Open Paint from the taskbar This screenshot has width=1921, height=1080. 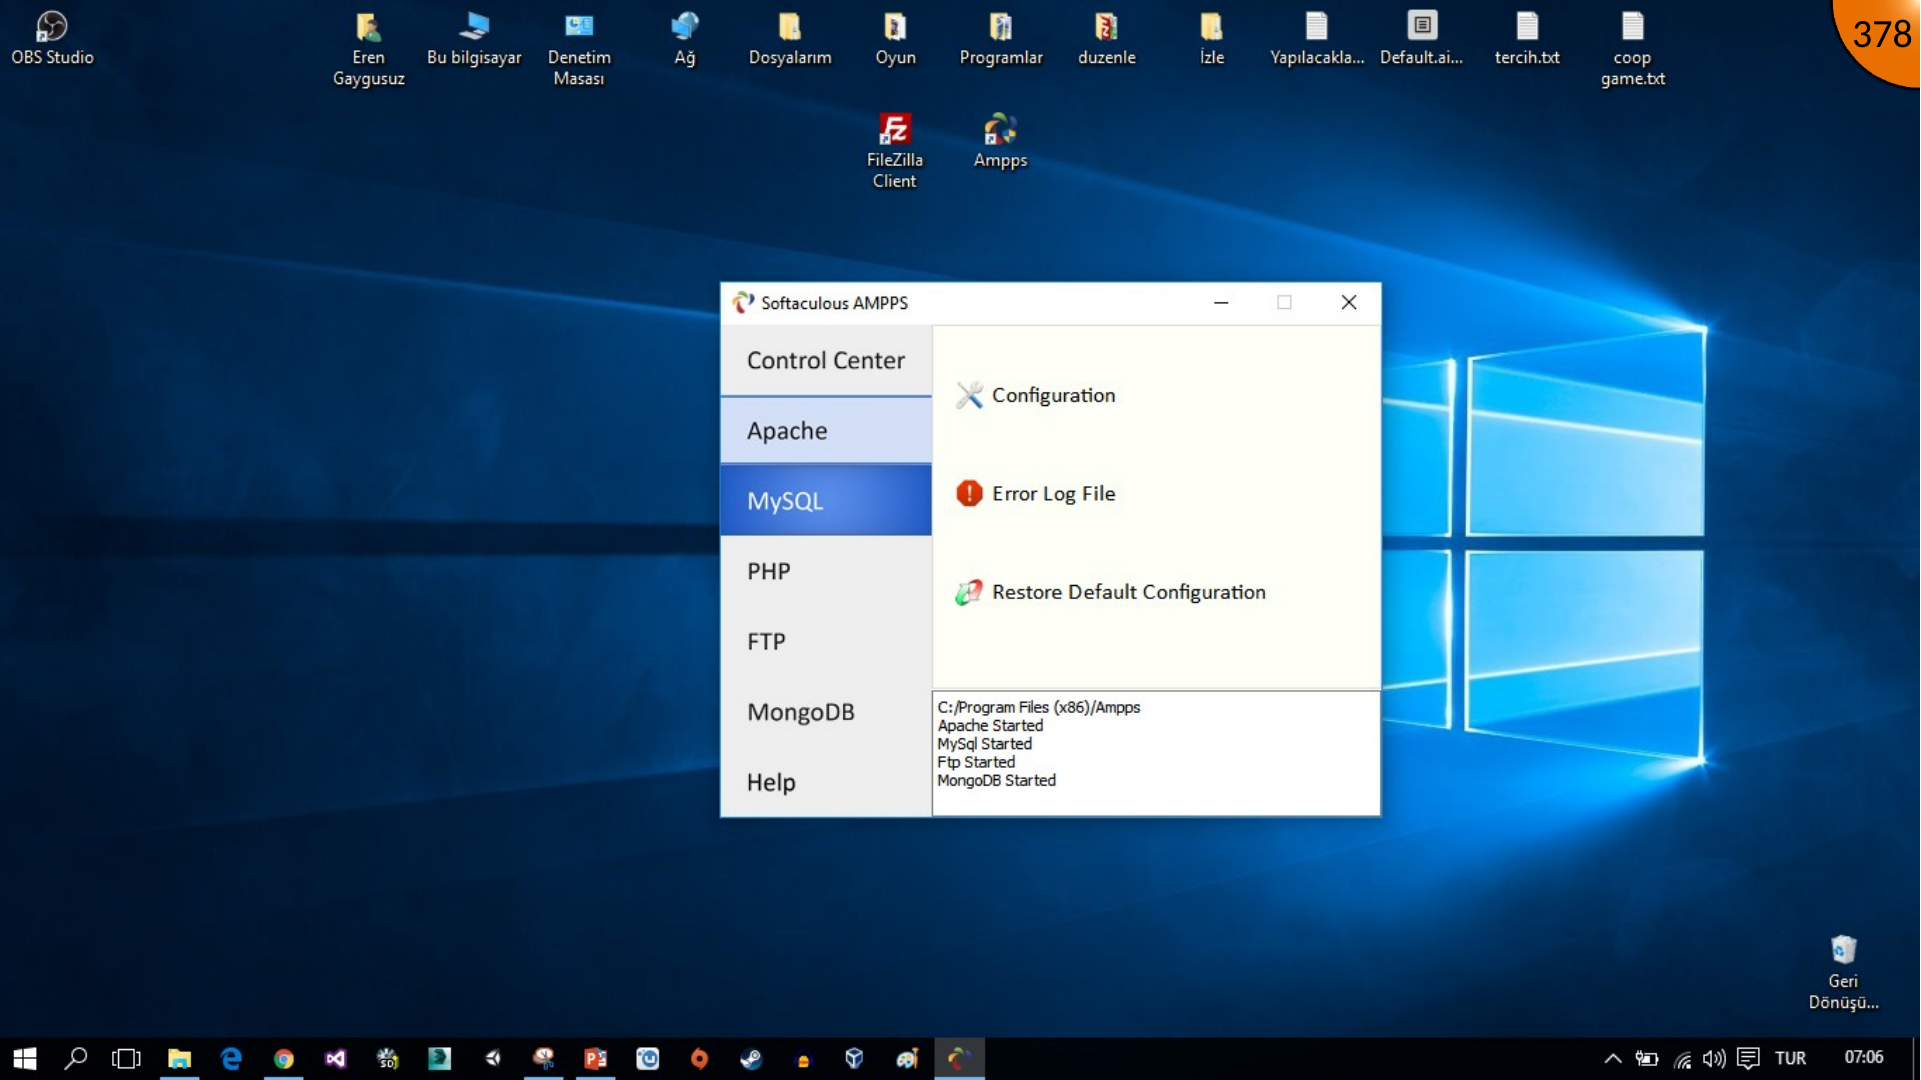[907, 1058]
